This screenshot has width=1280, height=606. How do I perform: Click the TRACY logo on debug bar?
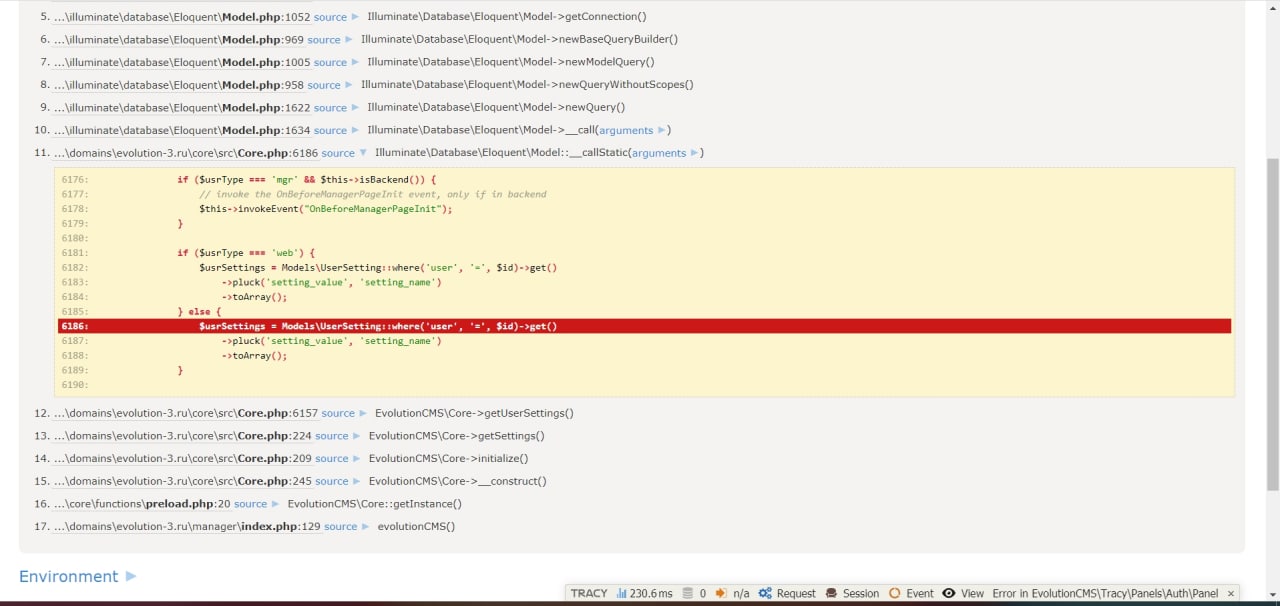tap(589, 593)
